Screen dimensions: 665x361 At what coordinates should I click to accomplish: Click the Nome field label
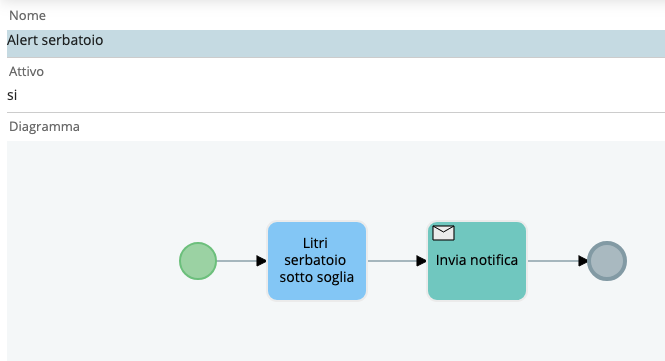click(28, 16)
